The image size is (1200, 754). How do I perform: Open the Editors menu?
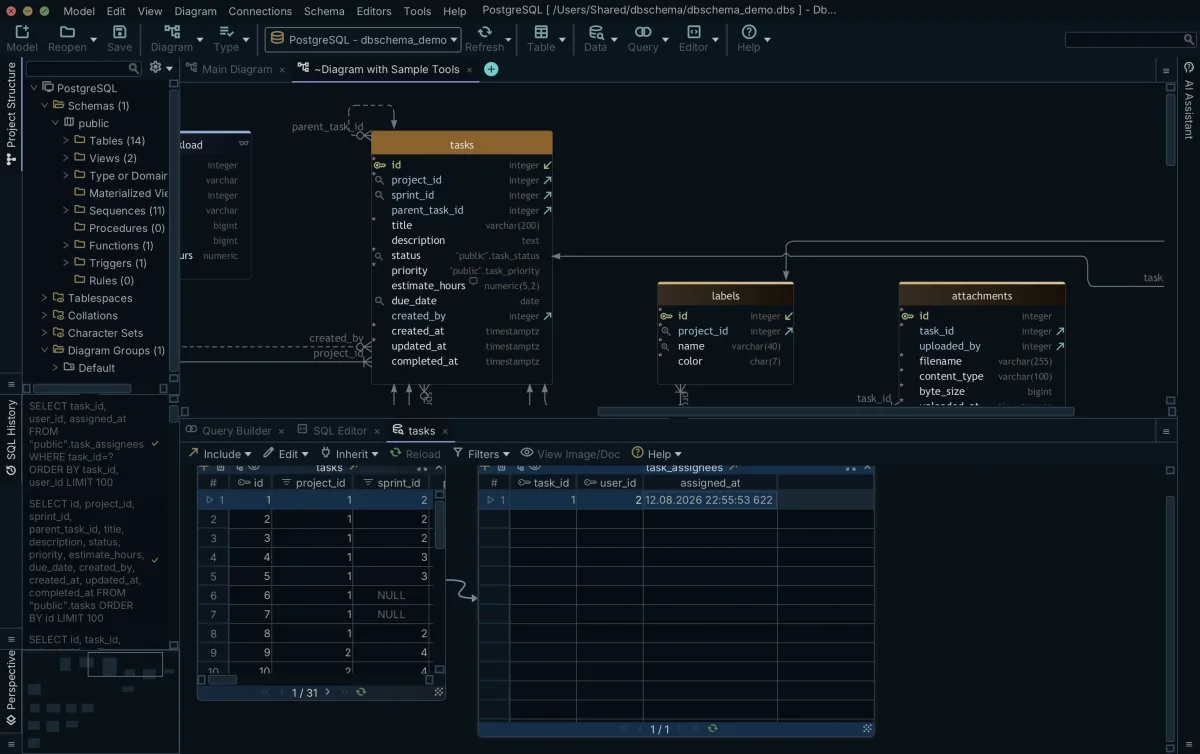(x=374, y=11)
